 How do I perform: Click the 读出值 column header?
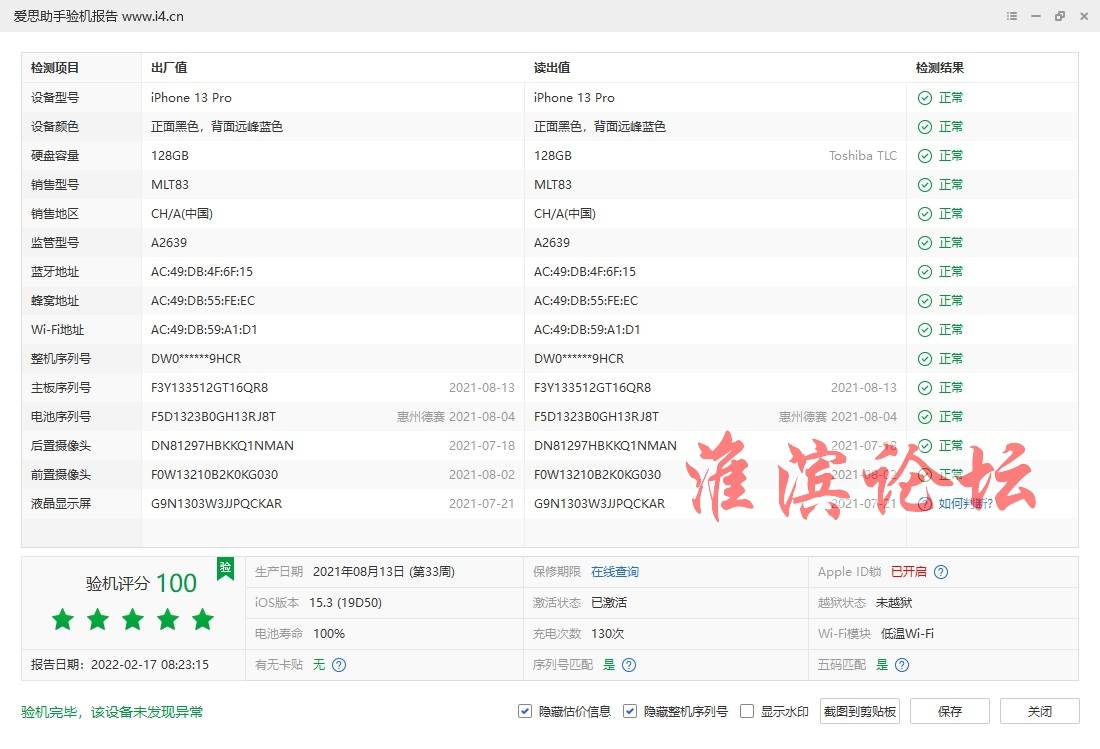point(552,67)
